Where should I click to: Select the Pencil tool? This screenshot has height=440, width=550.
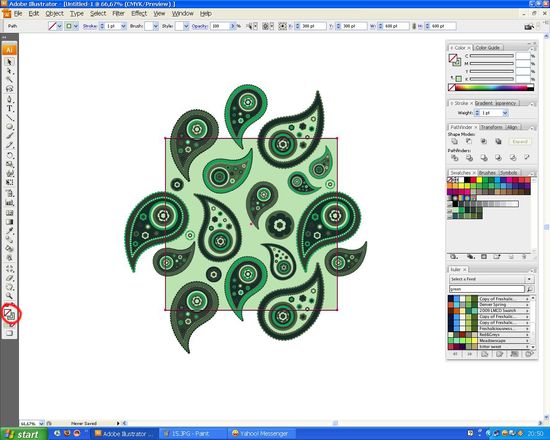pos(9,145)
